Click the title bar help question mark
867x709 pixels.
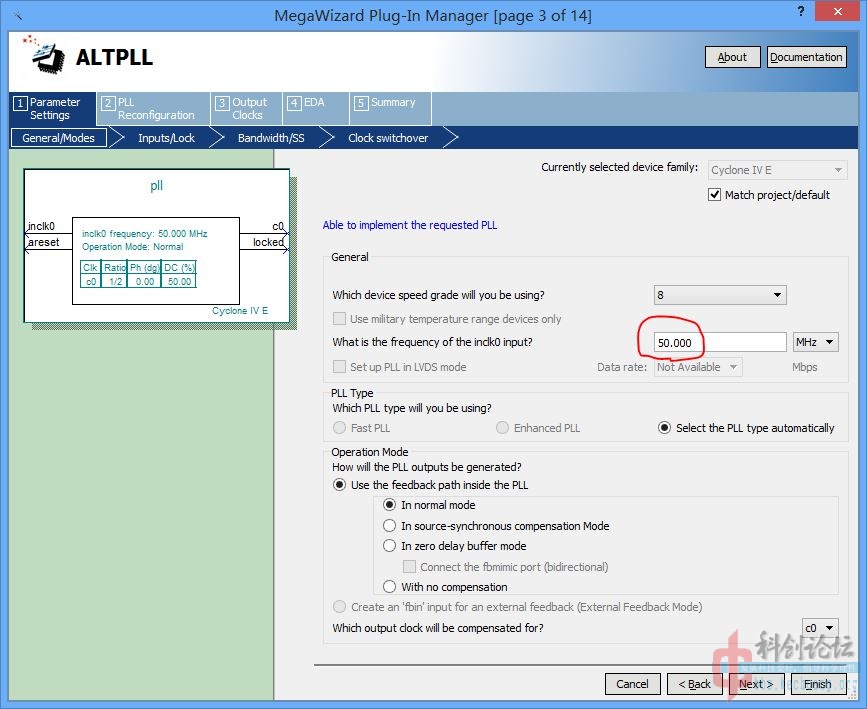[800, 11]
